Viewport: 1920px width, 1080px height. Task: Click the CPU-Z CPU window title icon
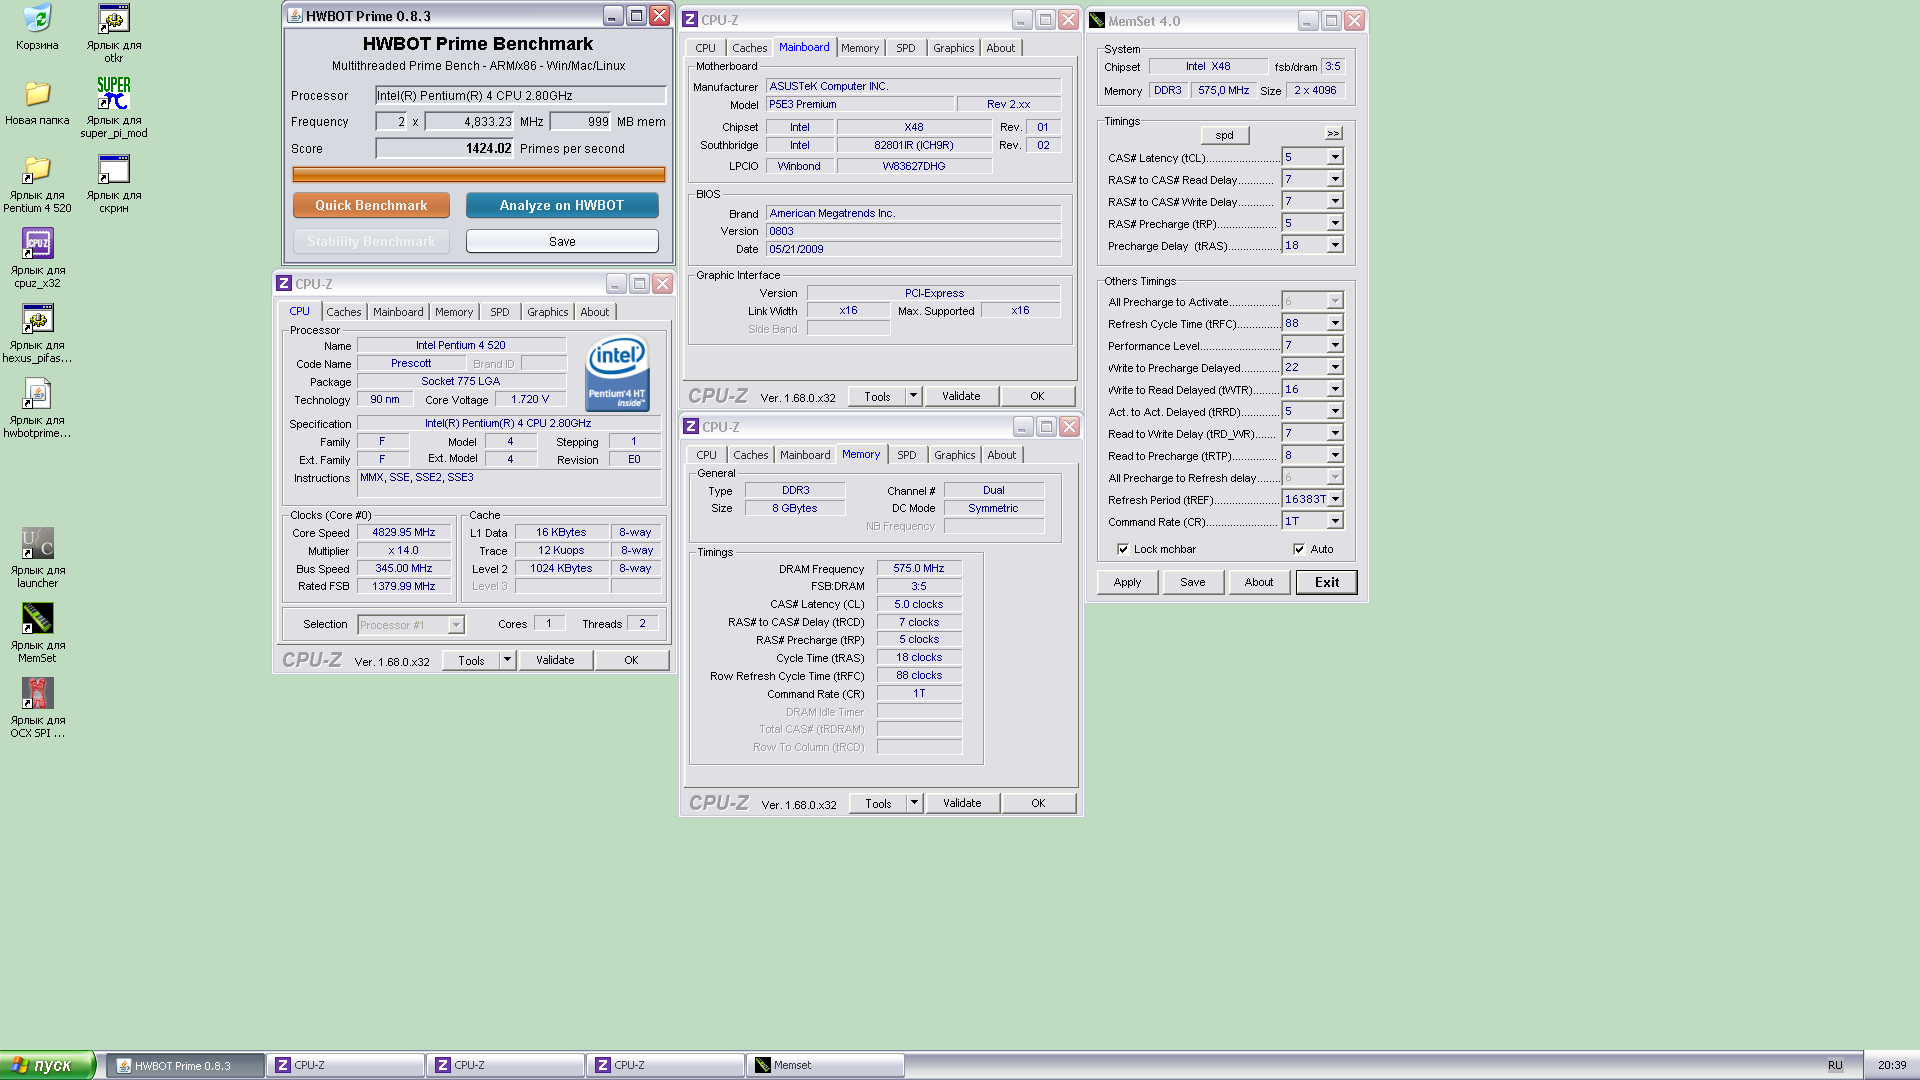[284, 284]
